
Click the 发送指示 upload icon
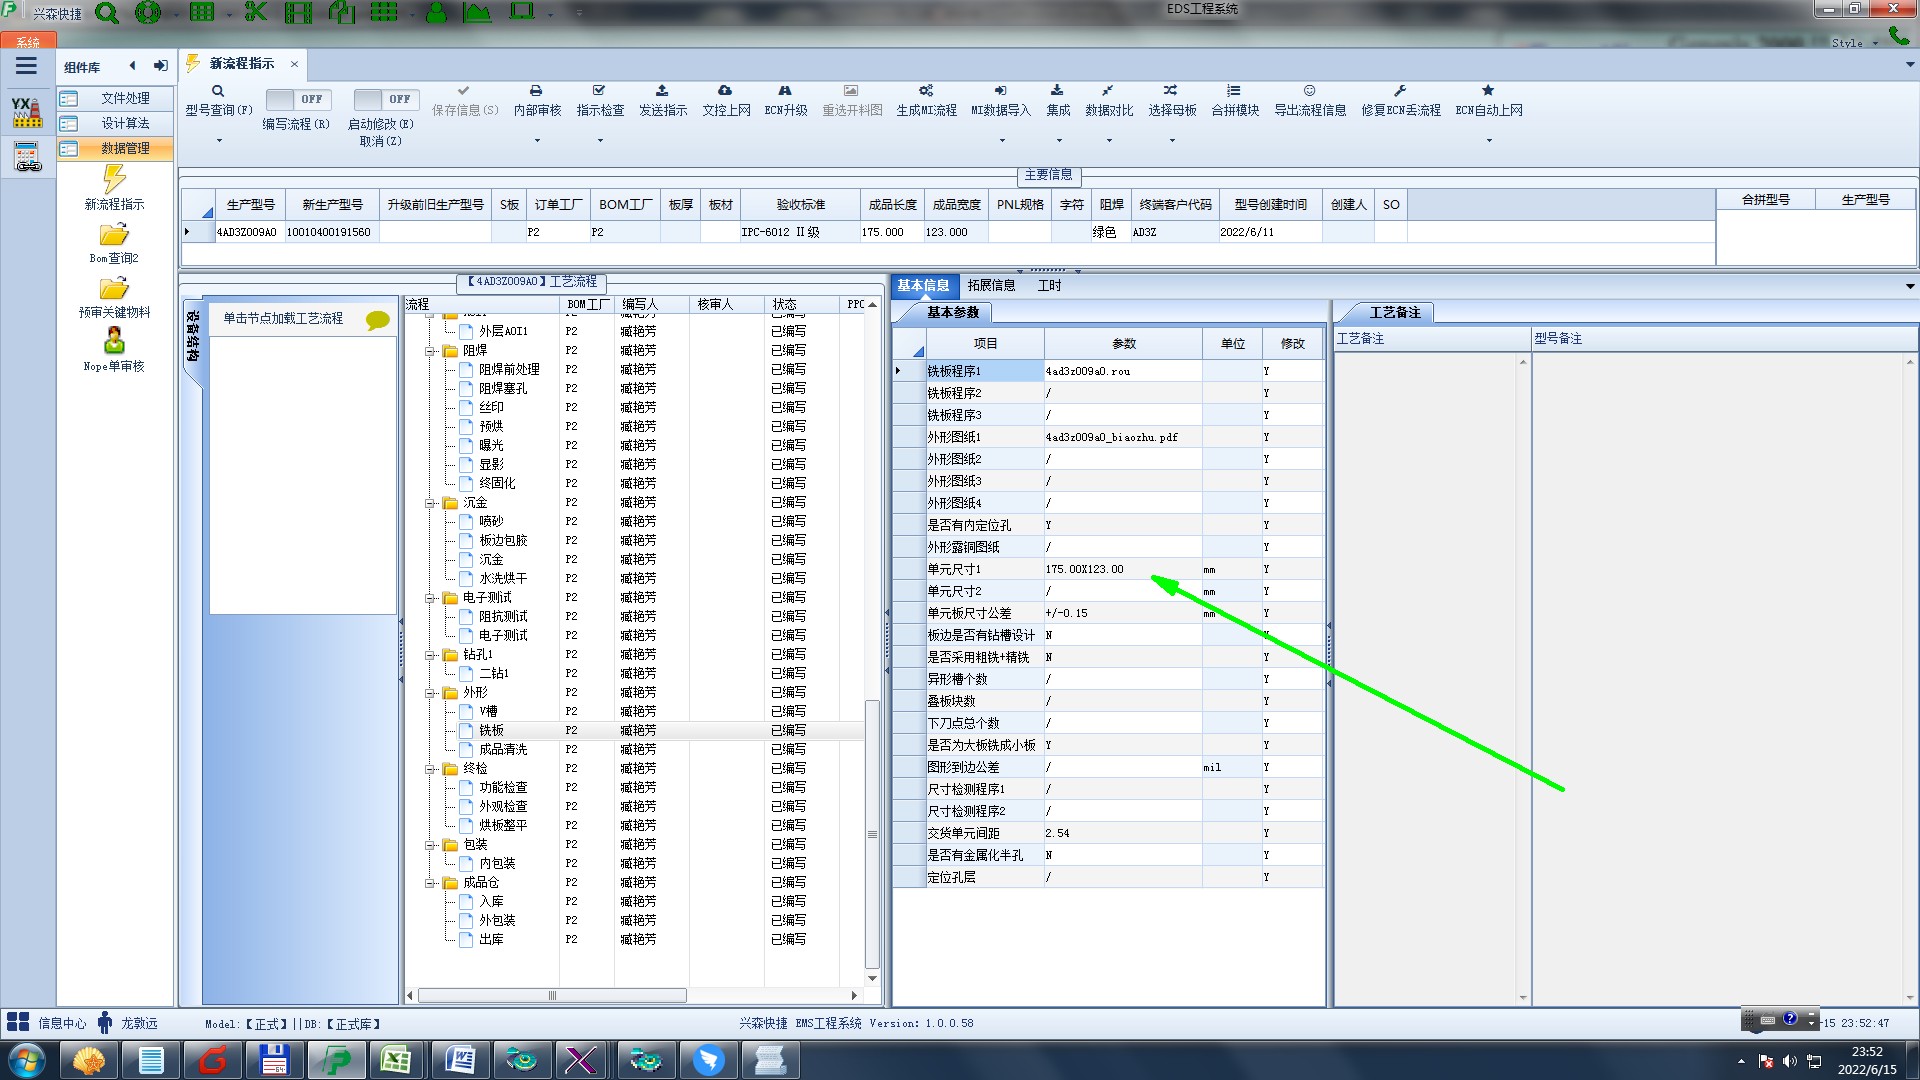tap(662, 91)
